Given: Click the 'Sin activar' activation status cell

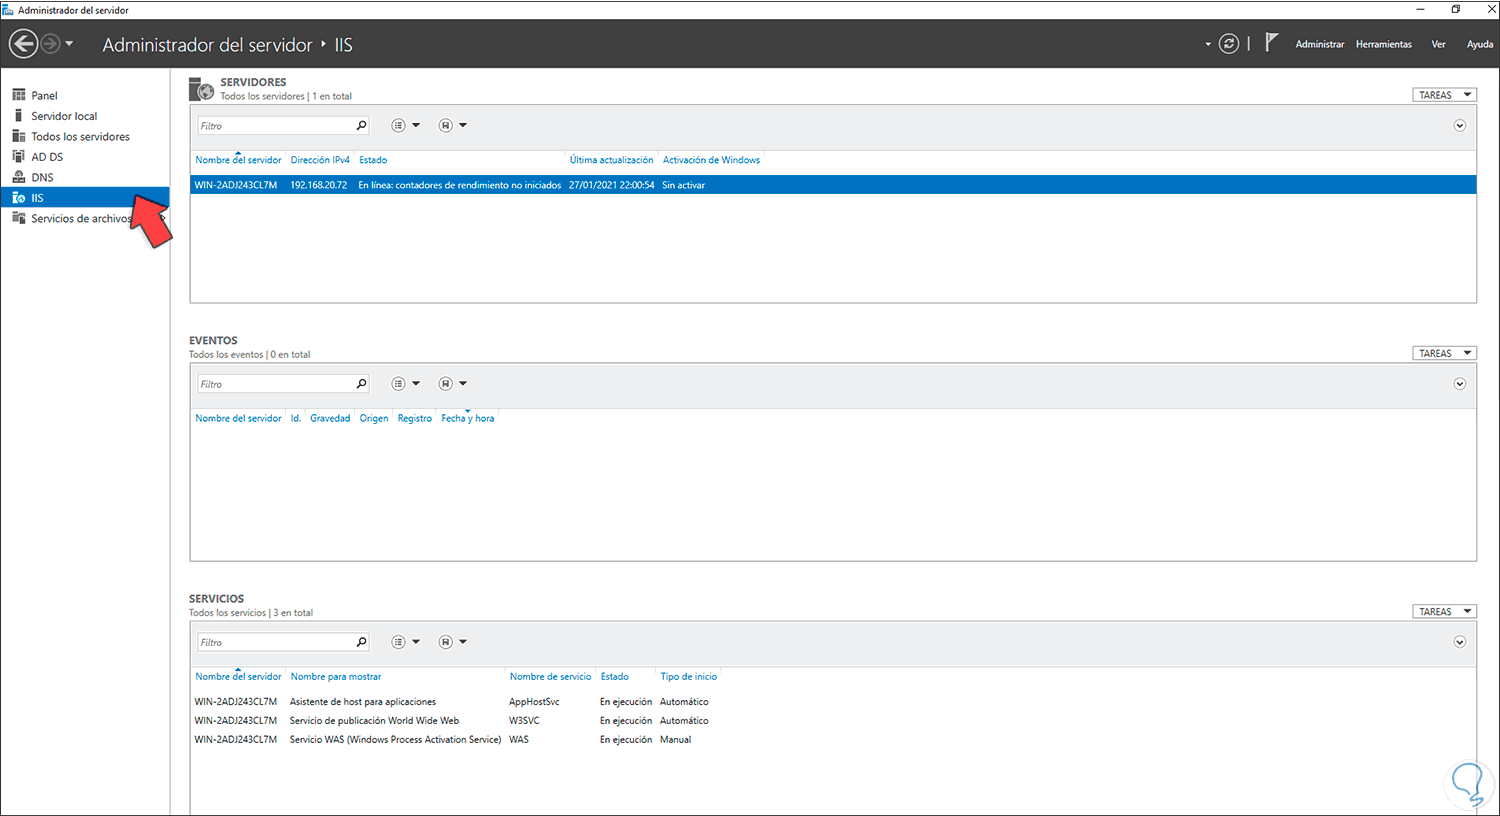Looking at the screenshot, I should pyautogui.click(x=684, y=185).
